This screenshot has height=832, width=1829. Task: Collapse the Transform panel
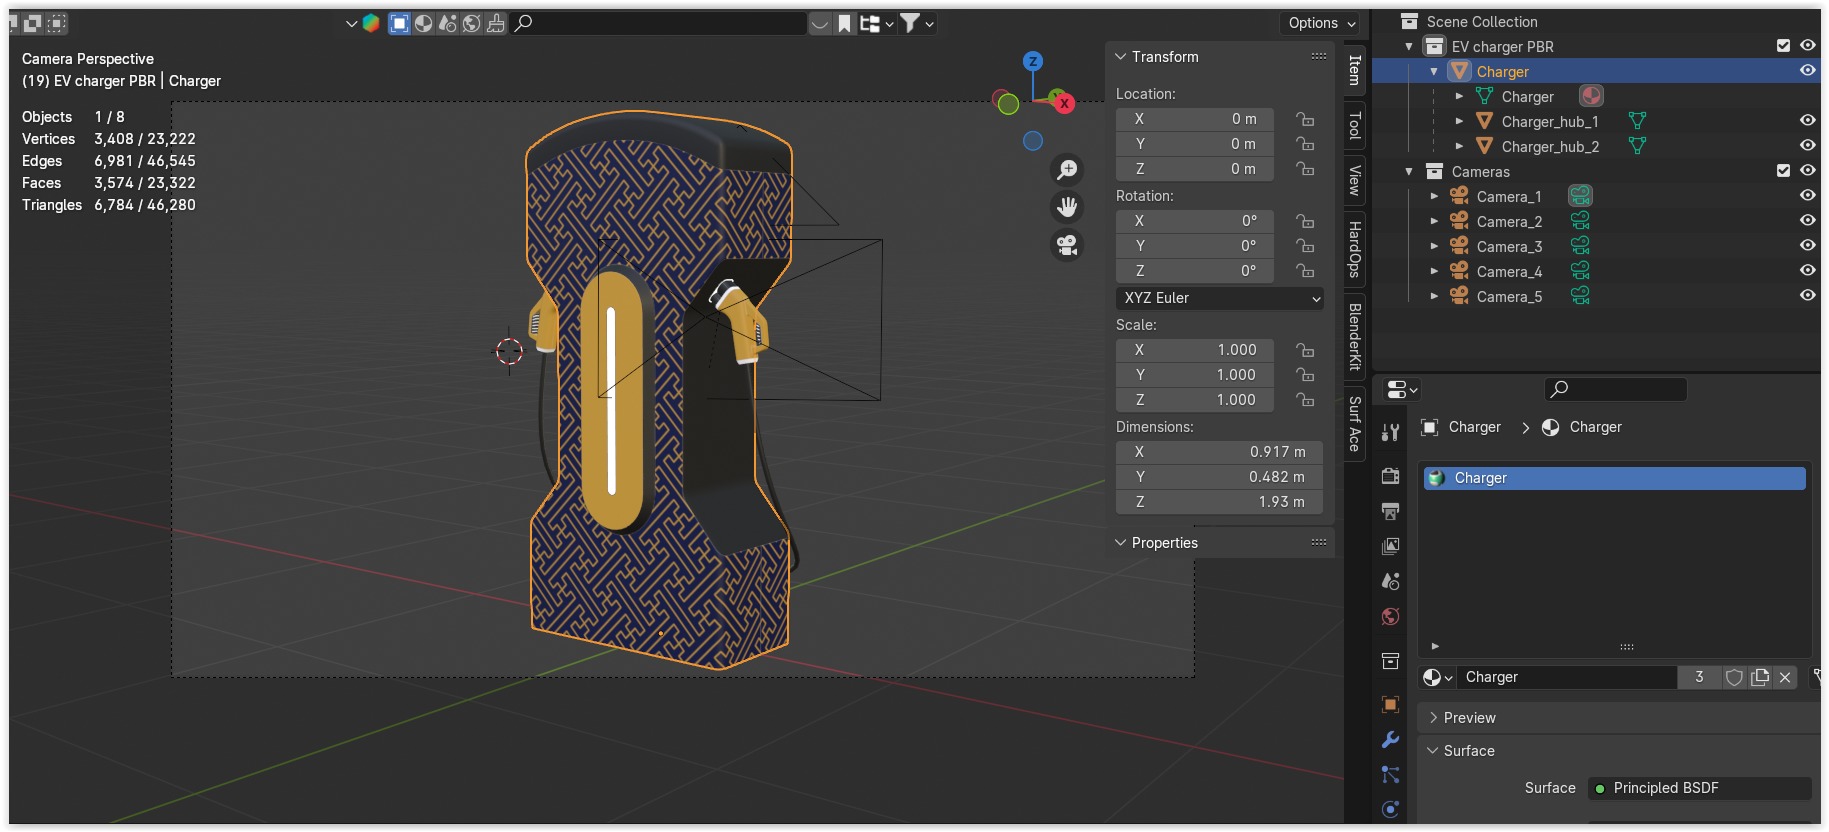click(1121, 57)
